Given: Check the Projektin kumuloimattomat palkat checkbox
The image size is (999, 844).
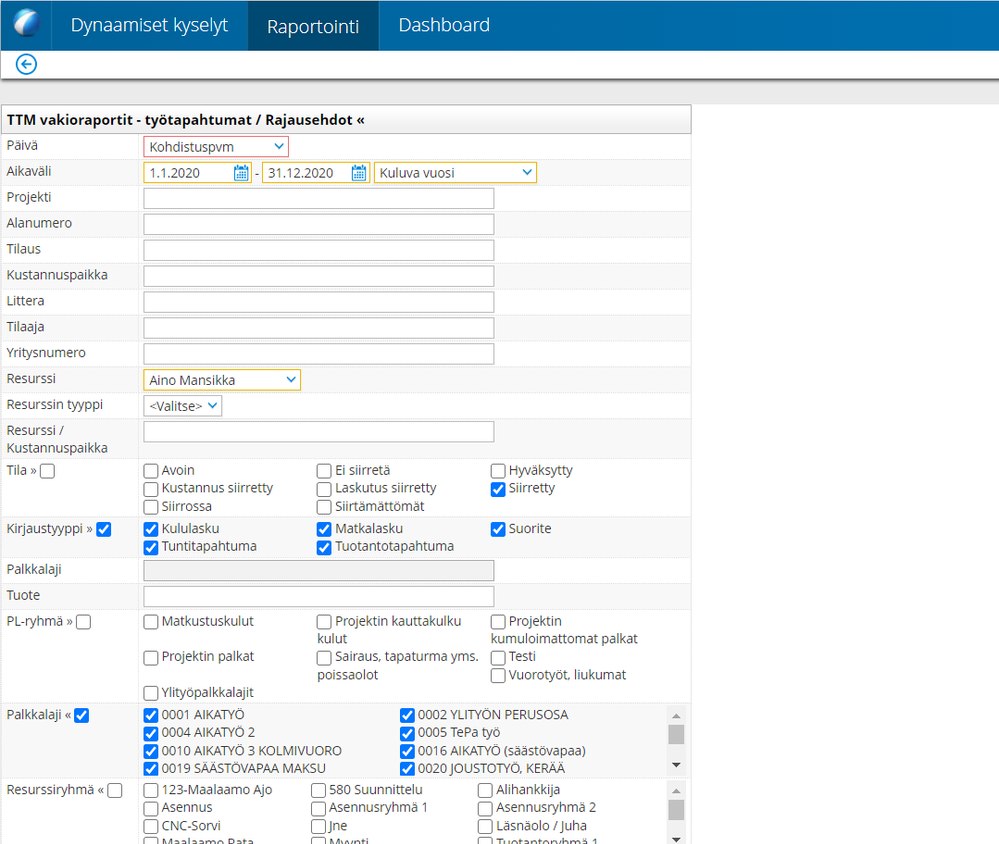Looking at the screenshot, I should click(x=498, y=622).
